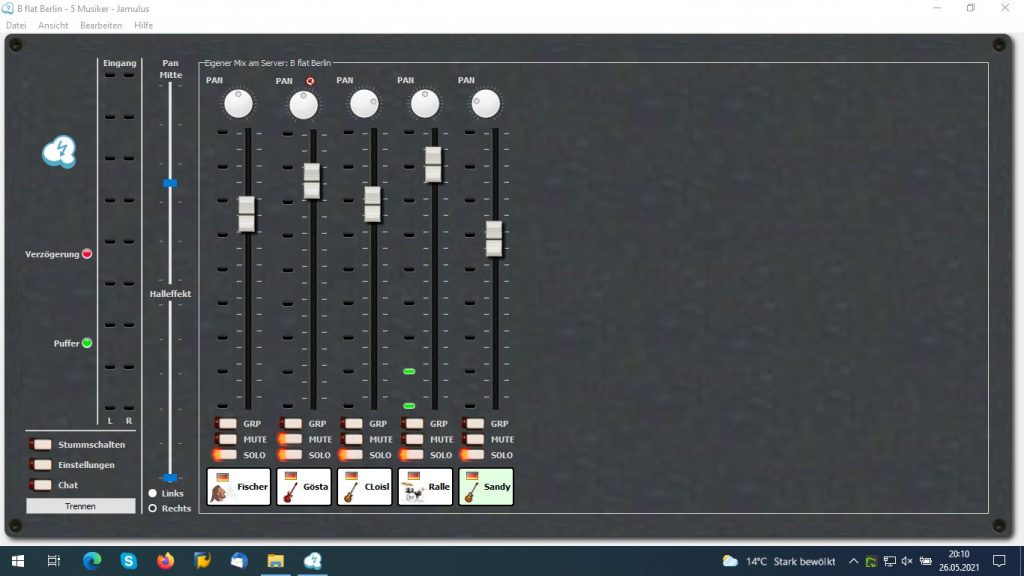This screenshot has height=576, width=1024.
Task: Click Gösta's electric guitar icon
Action: coord(291,491)
